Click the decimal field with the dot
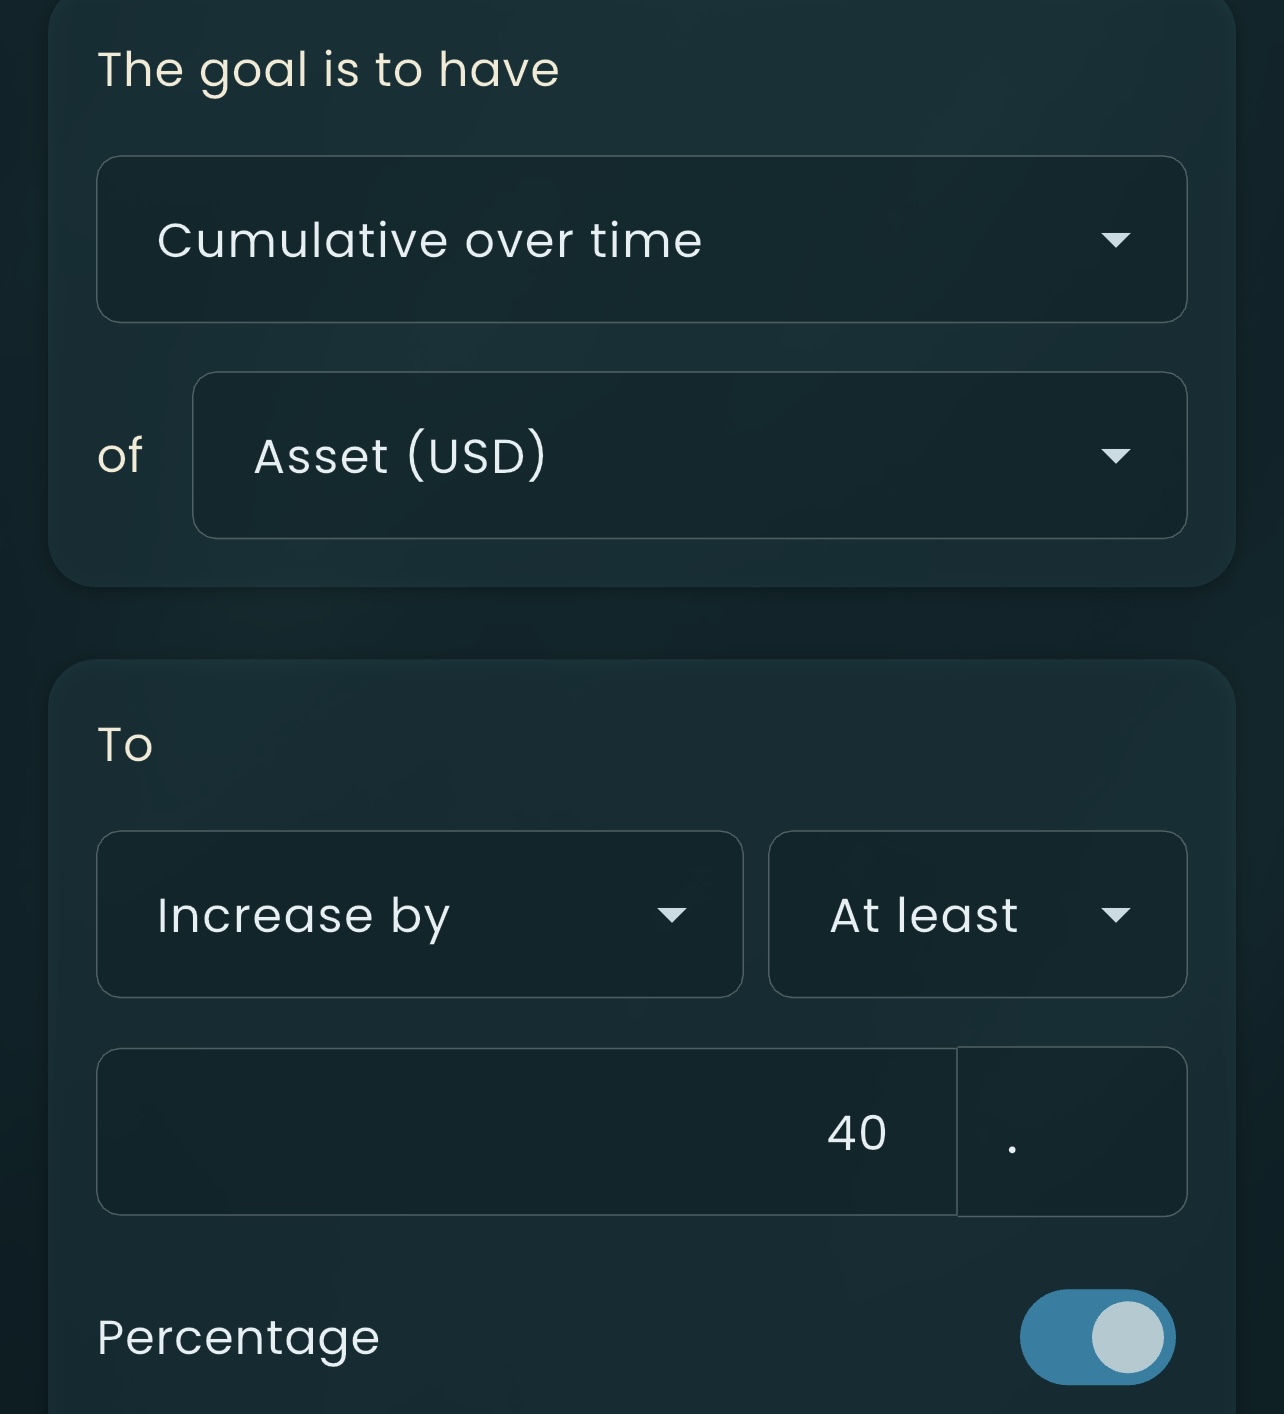The width and height of the screenshot is (1284, 1414). [1072, 1132]
